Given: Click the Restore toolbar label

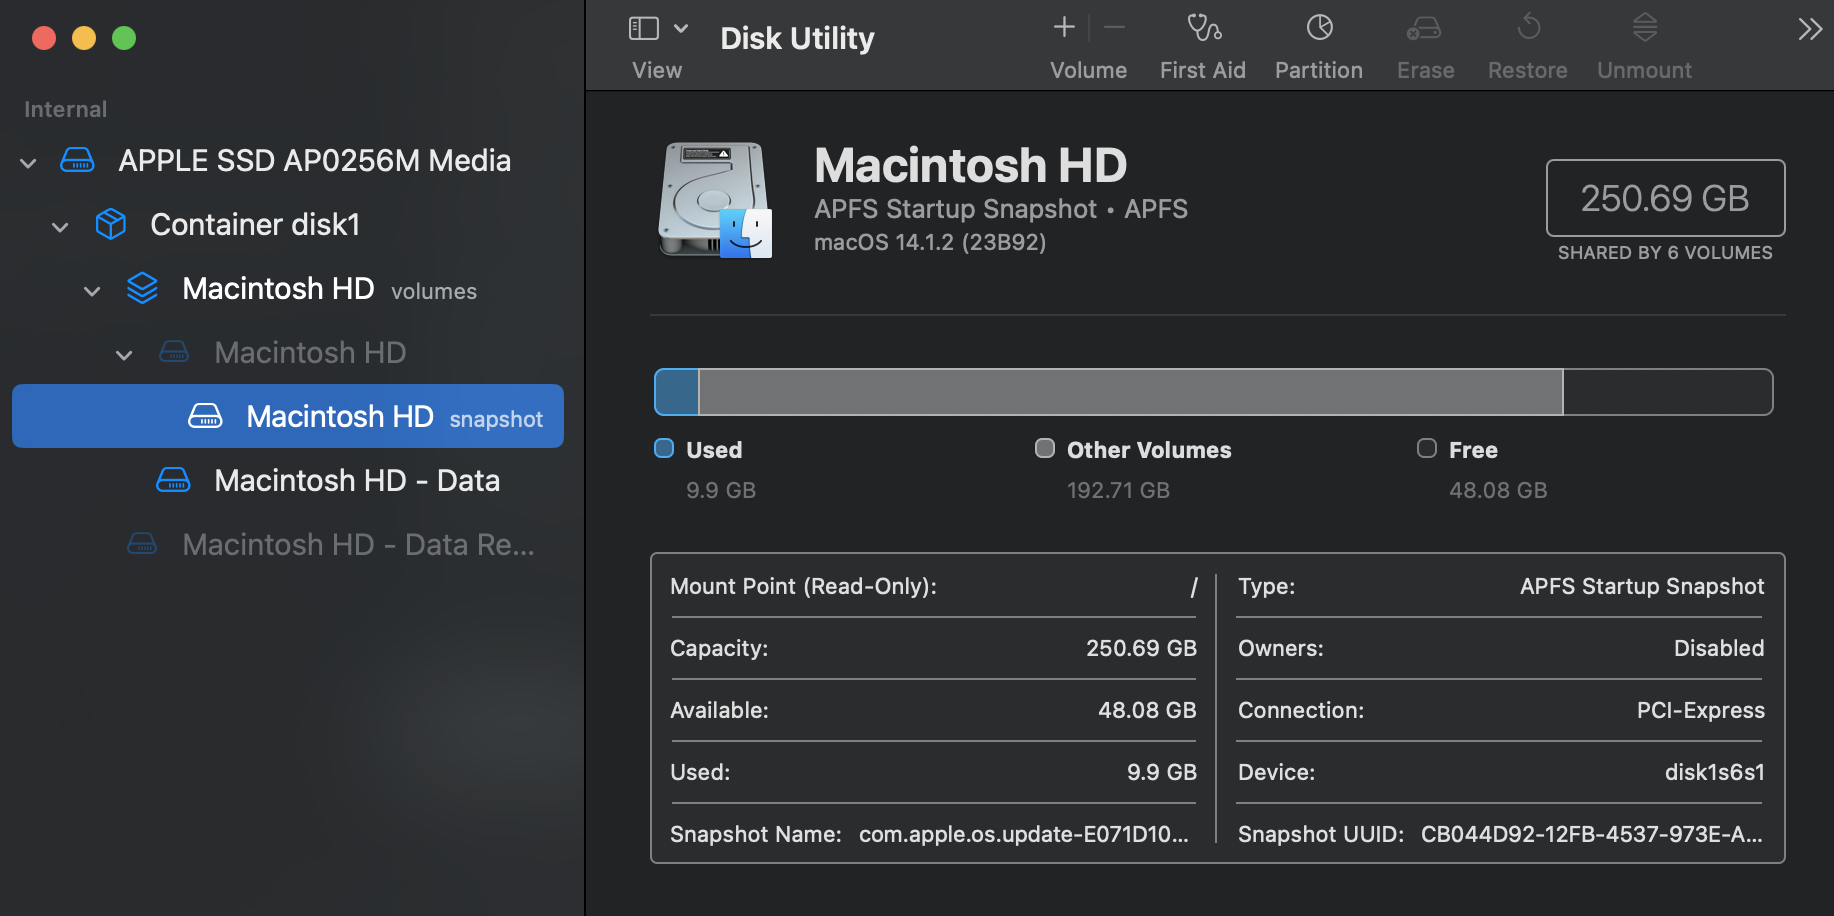Looking at the screenshot, I should click(x=1528, y=70).
